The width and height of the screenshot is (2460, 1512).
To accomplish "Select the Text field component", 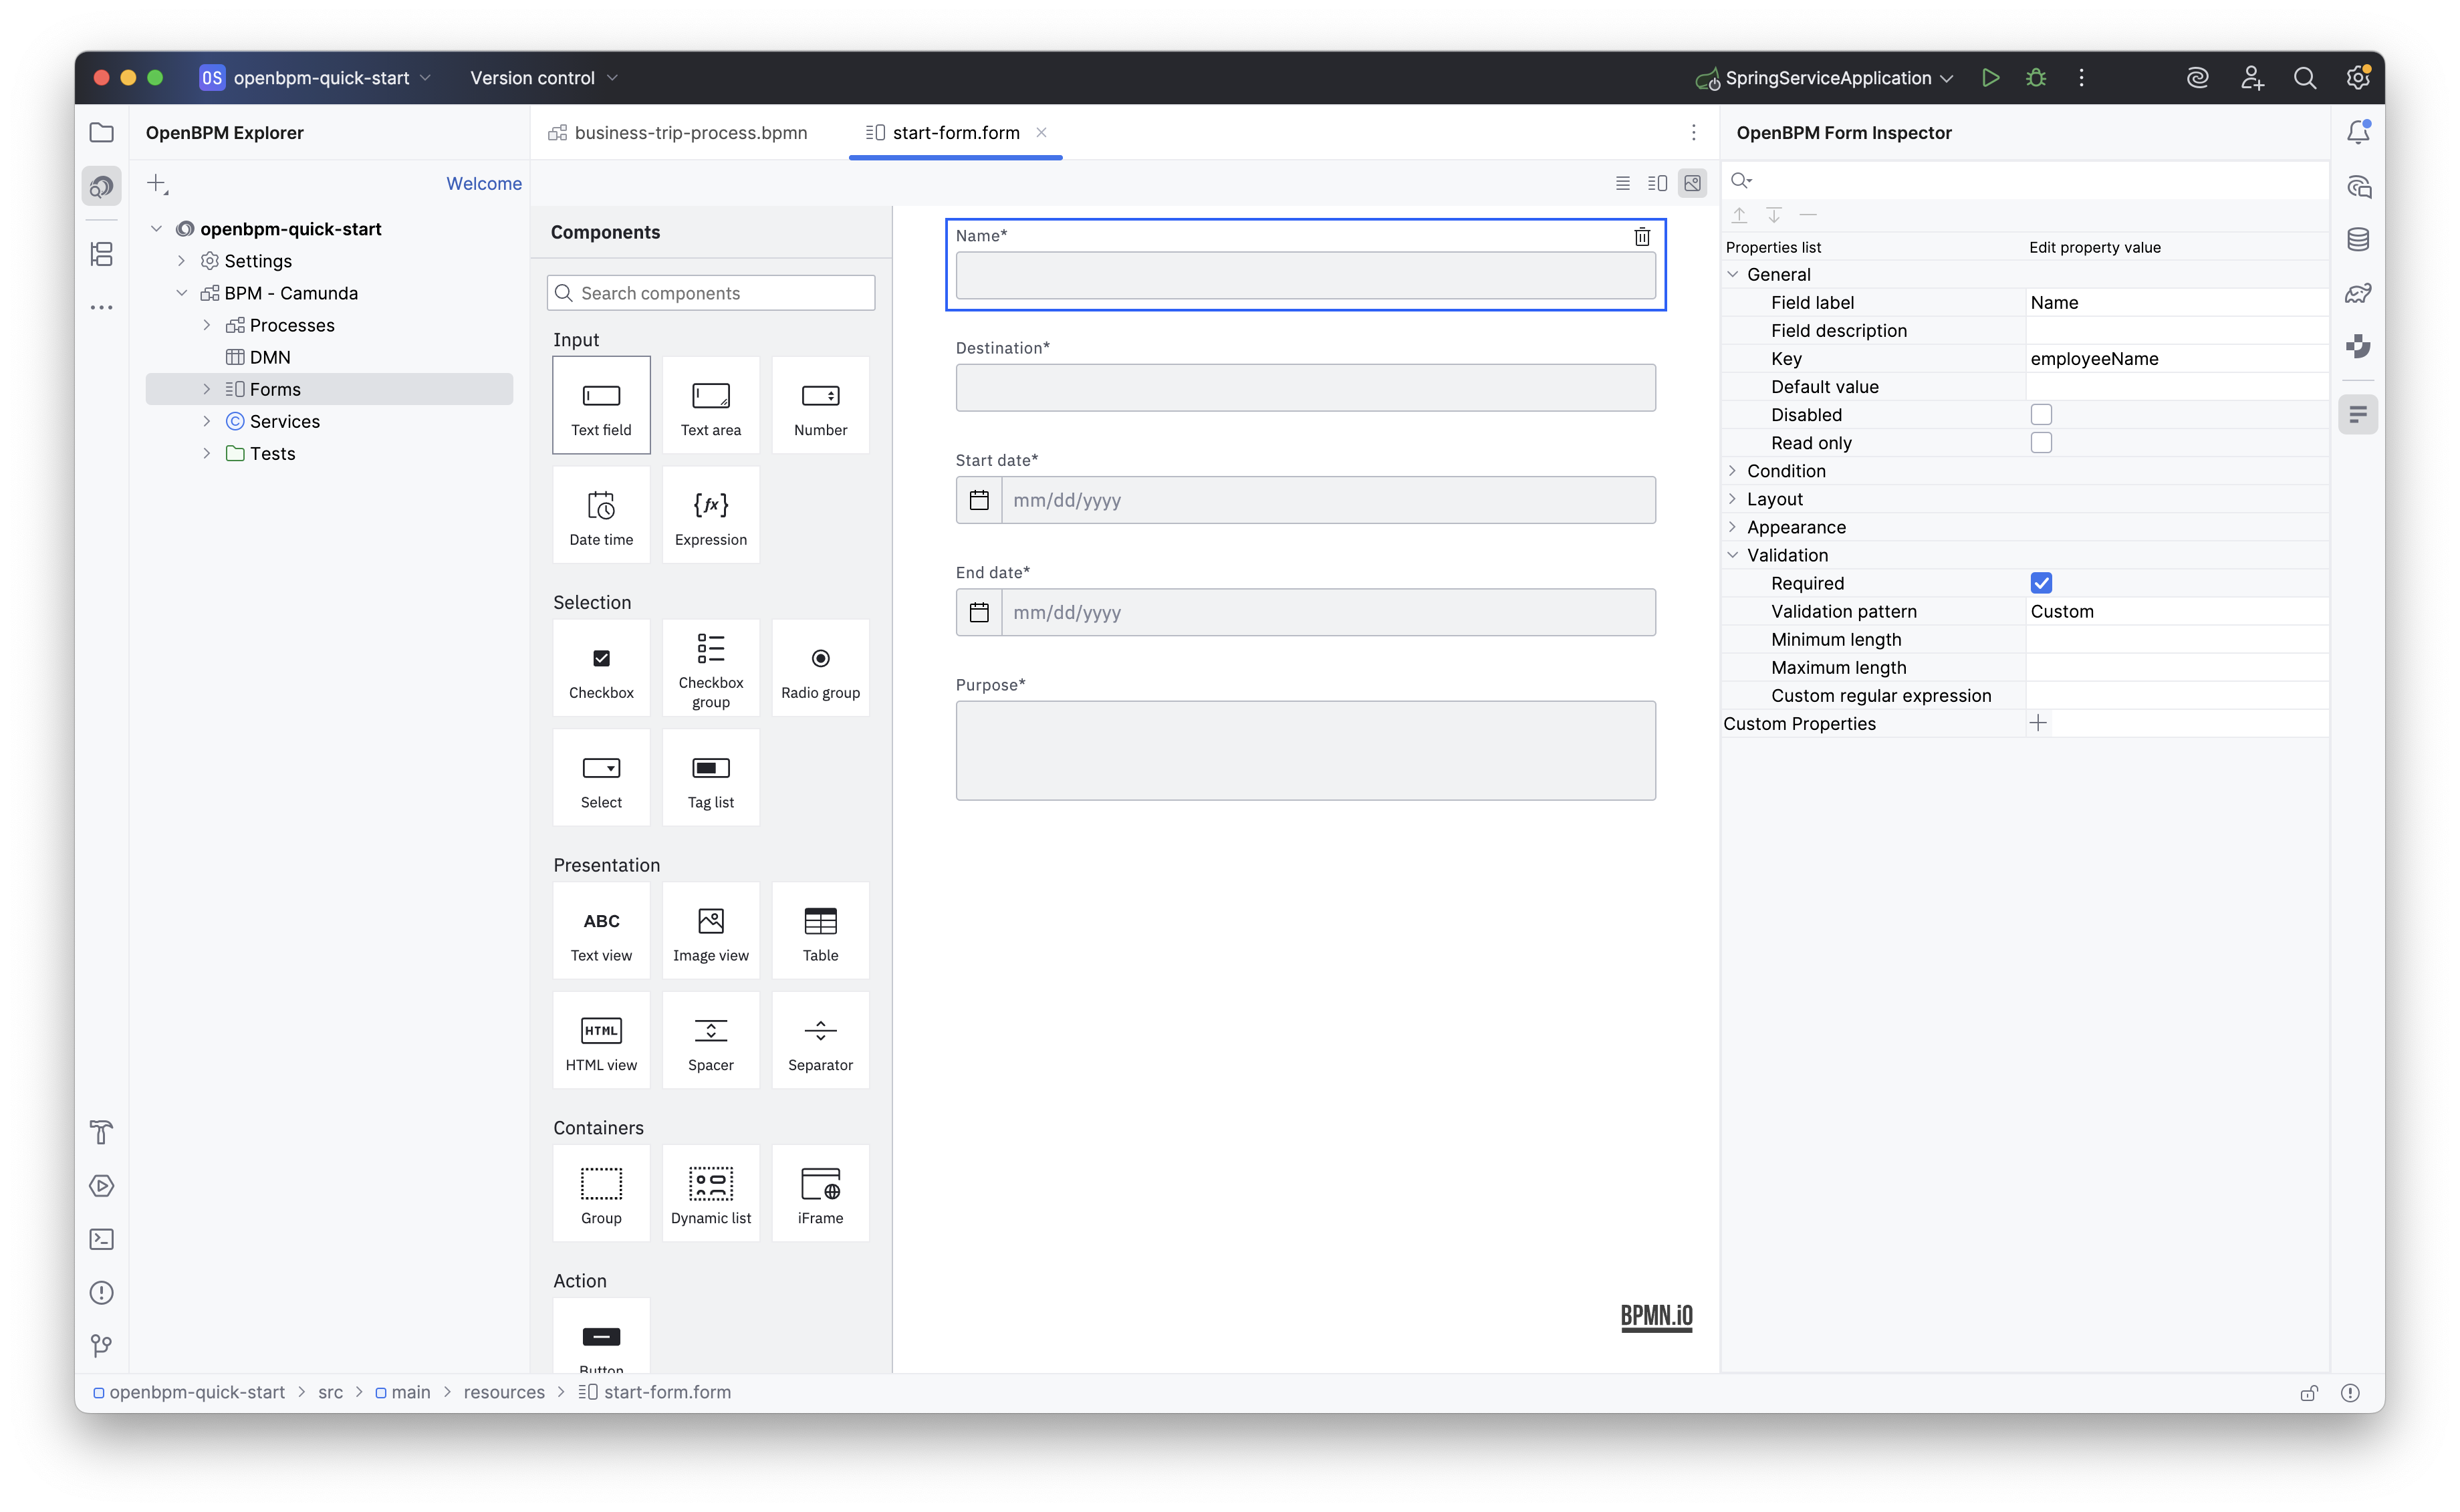I will pos(601,405).
